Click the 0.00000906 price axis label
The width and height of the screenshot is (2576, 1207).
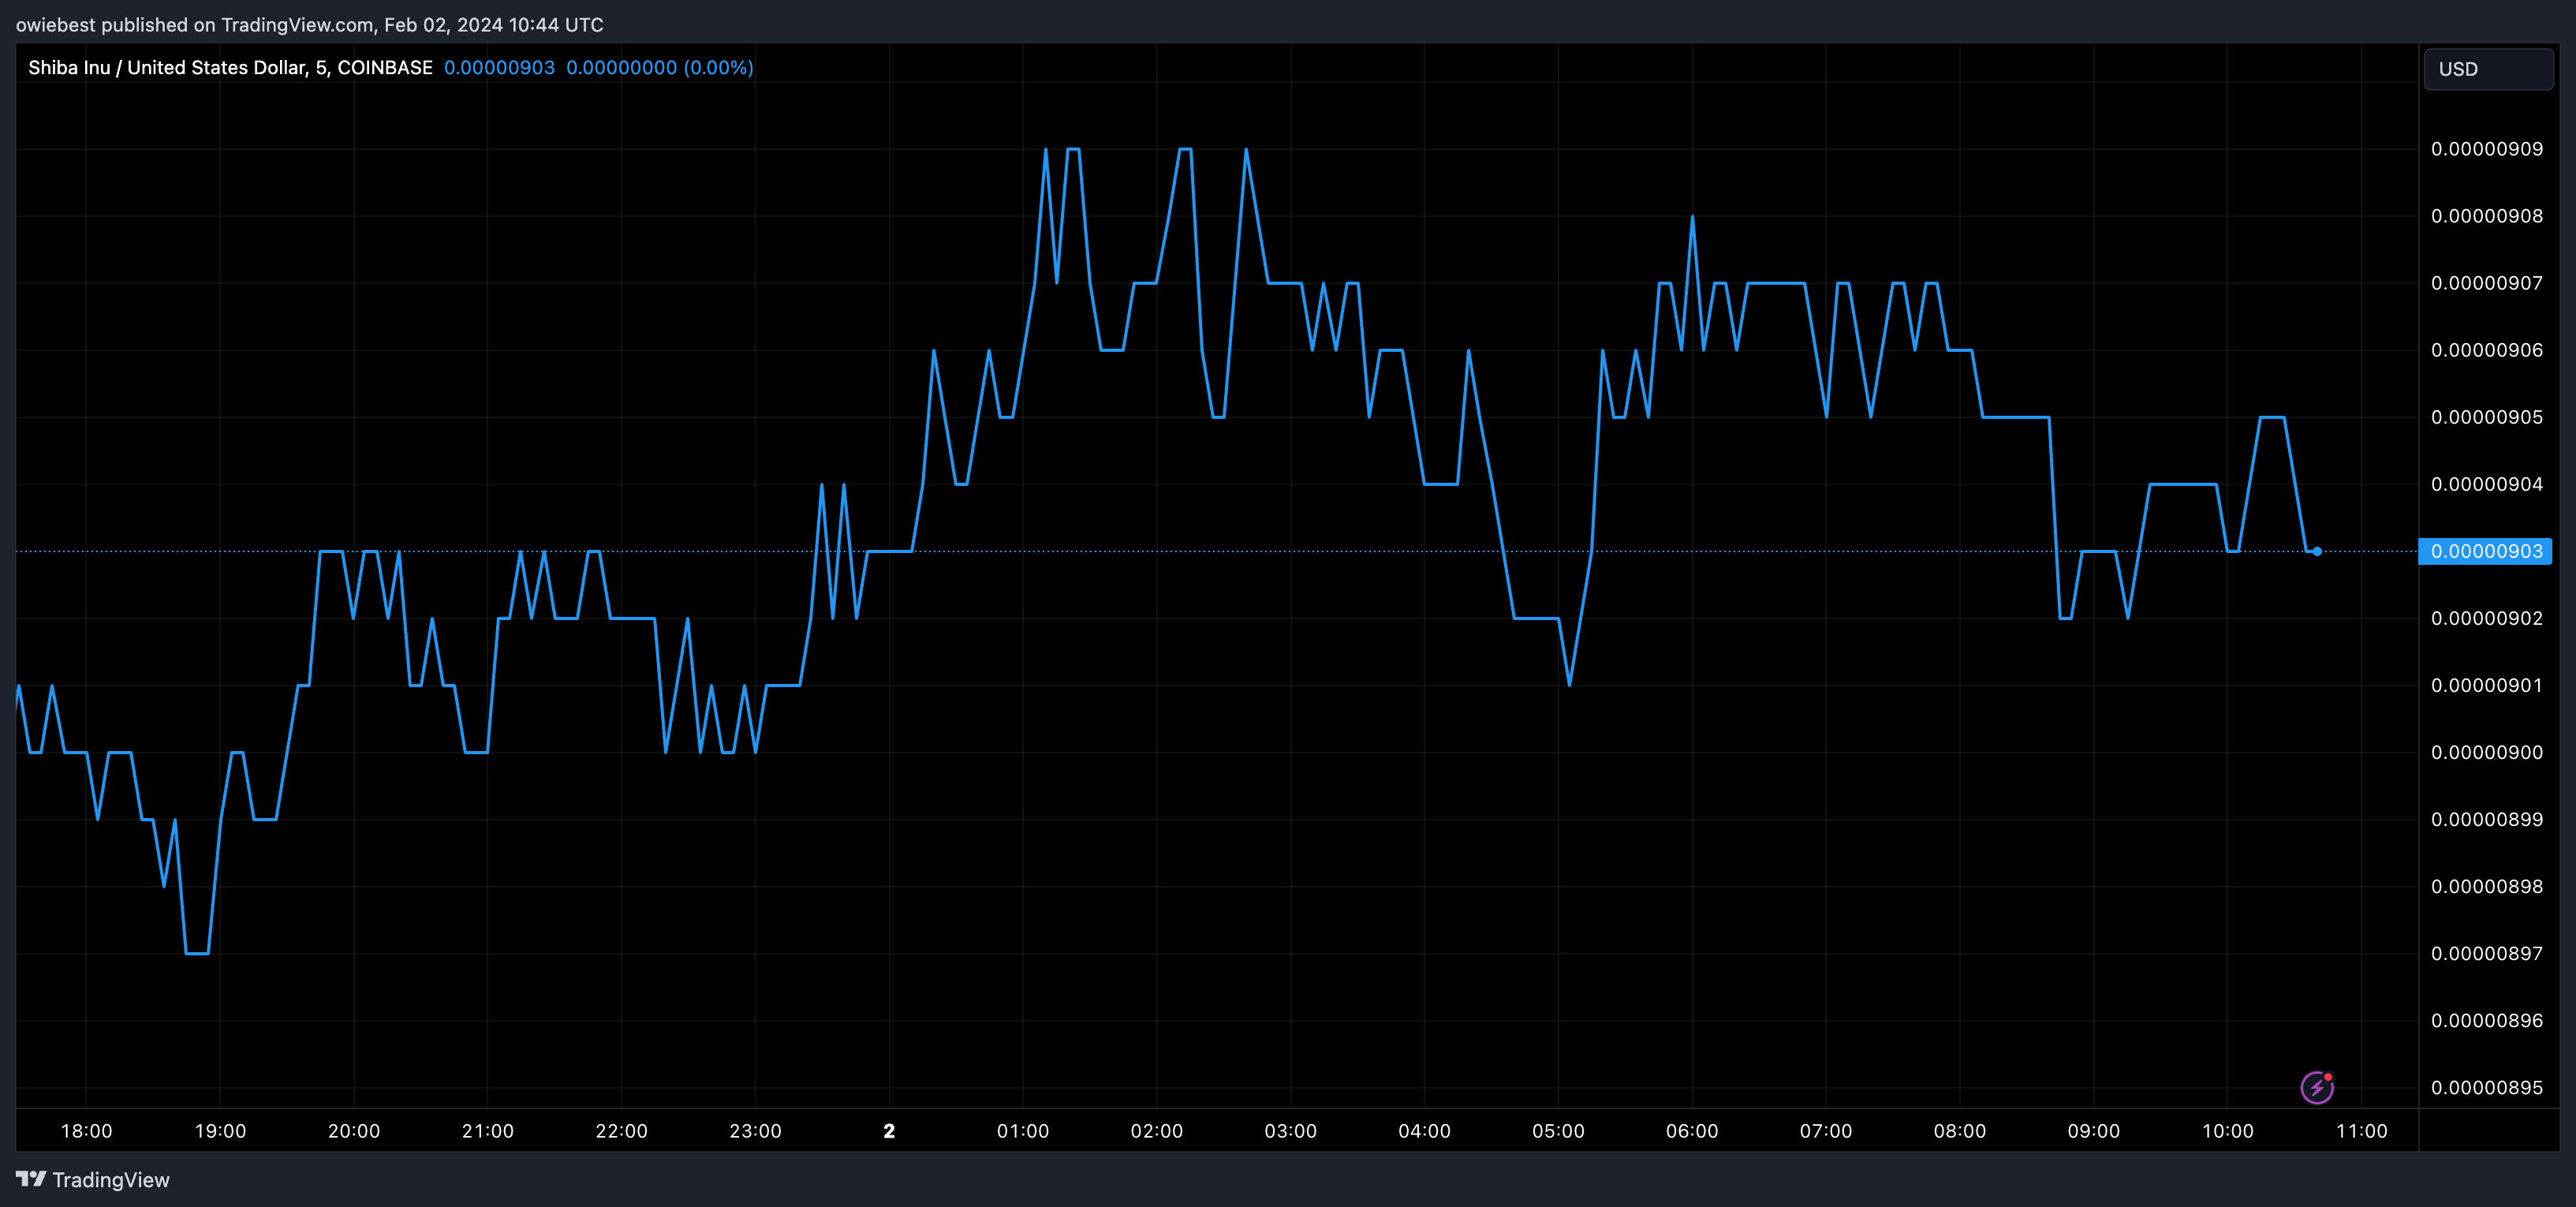(2486, 350)
